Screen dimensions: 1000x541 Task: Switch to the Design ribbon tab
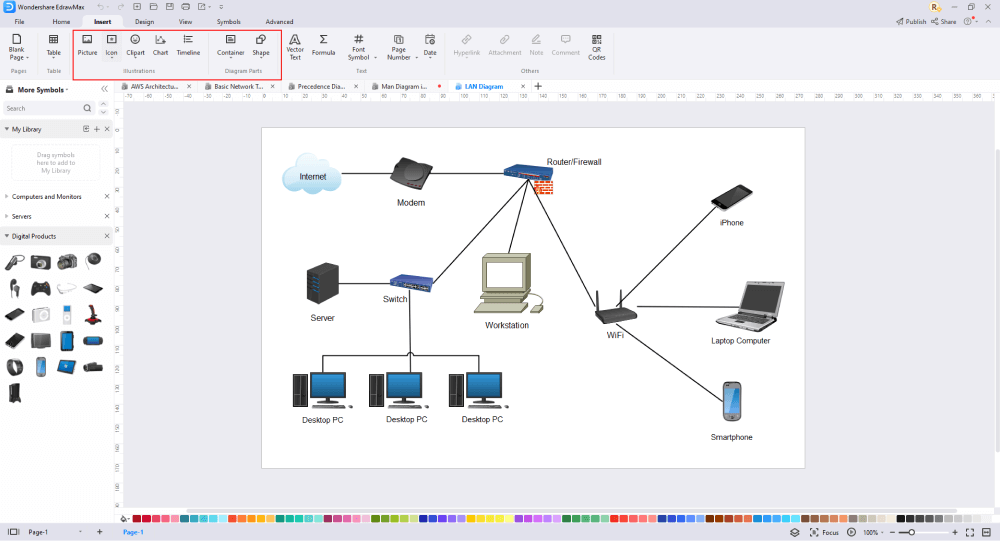144,22
